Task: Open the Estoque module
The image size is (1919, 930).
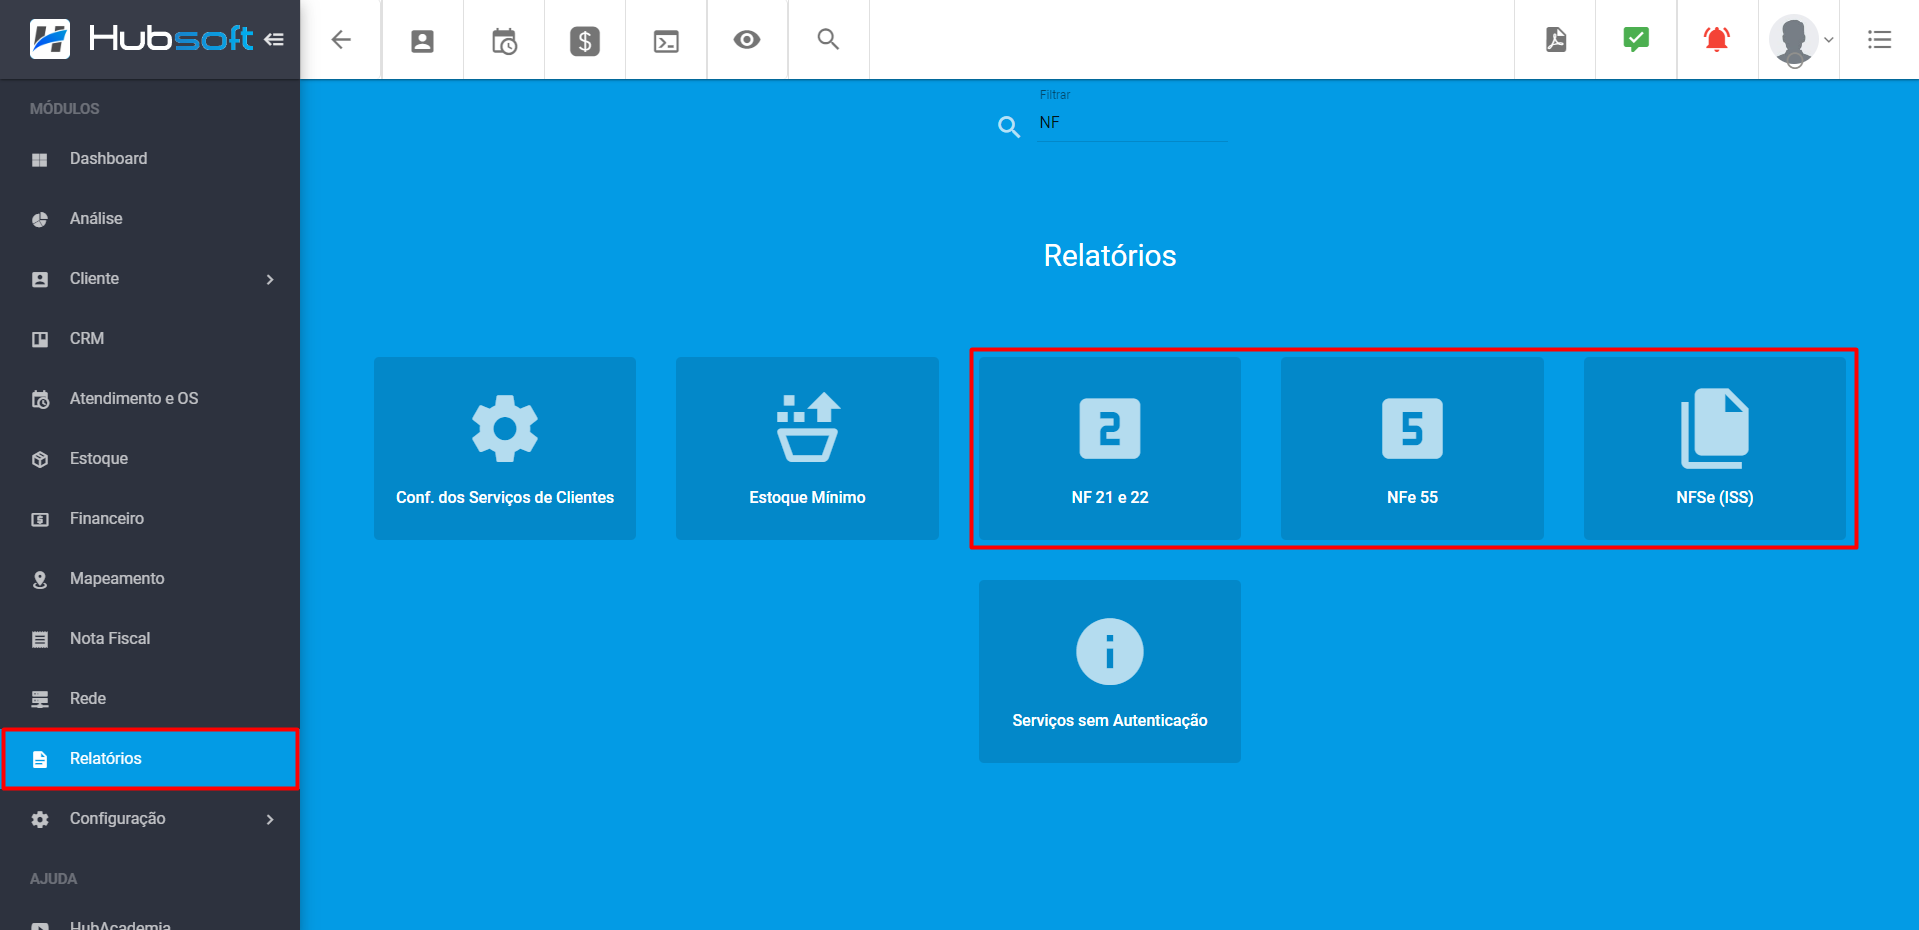Action: [x=150, y=459]
